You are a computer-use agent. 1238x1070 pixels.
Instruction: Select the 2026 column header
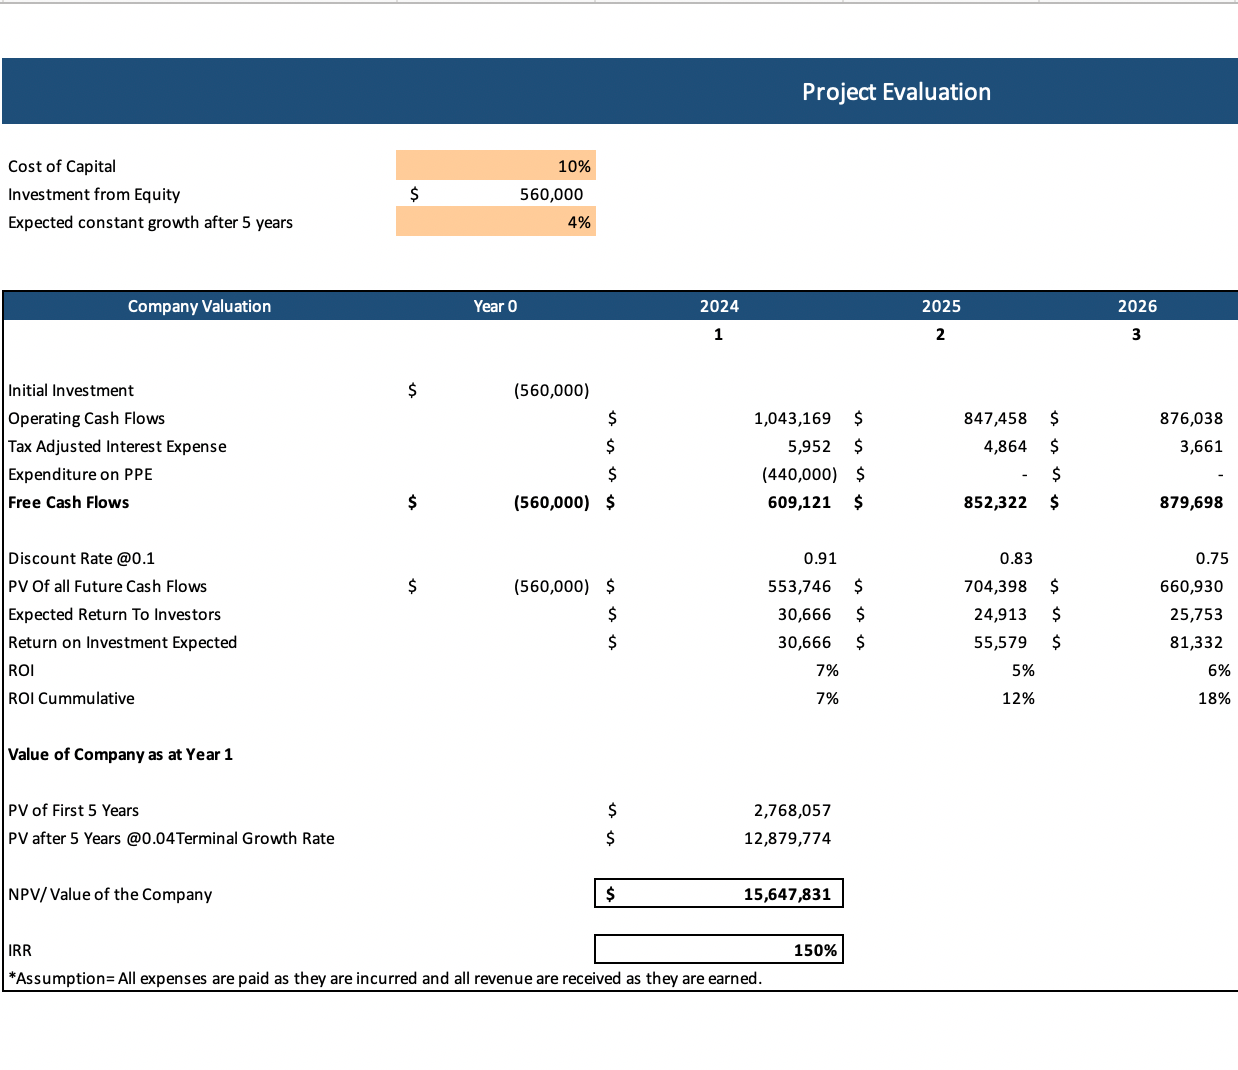(x=1137, y=306)
